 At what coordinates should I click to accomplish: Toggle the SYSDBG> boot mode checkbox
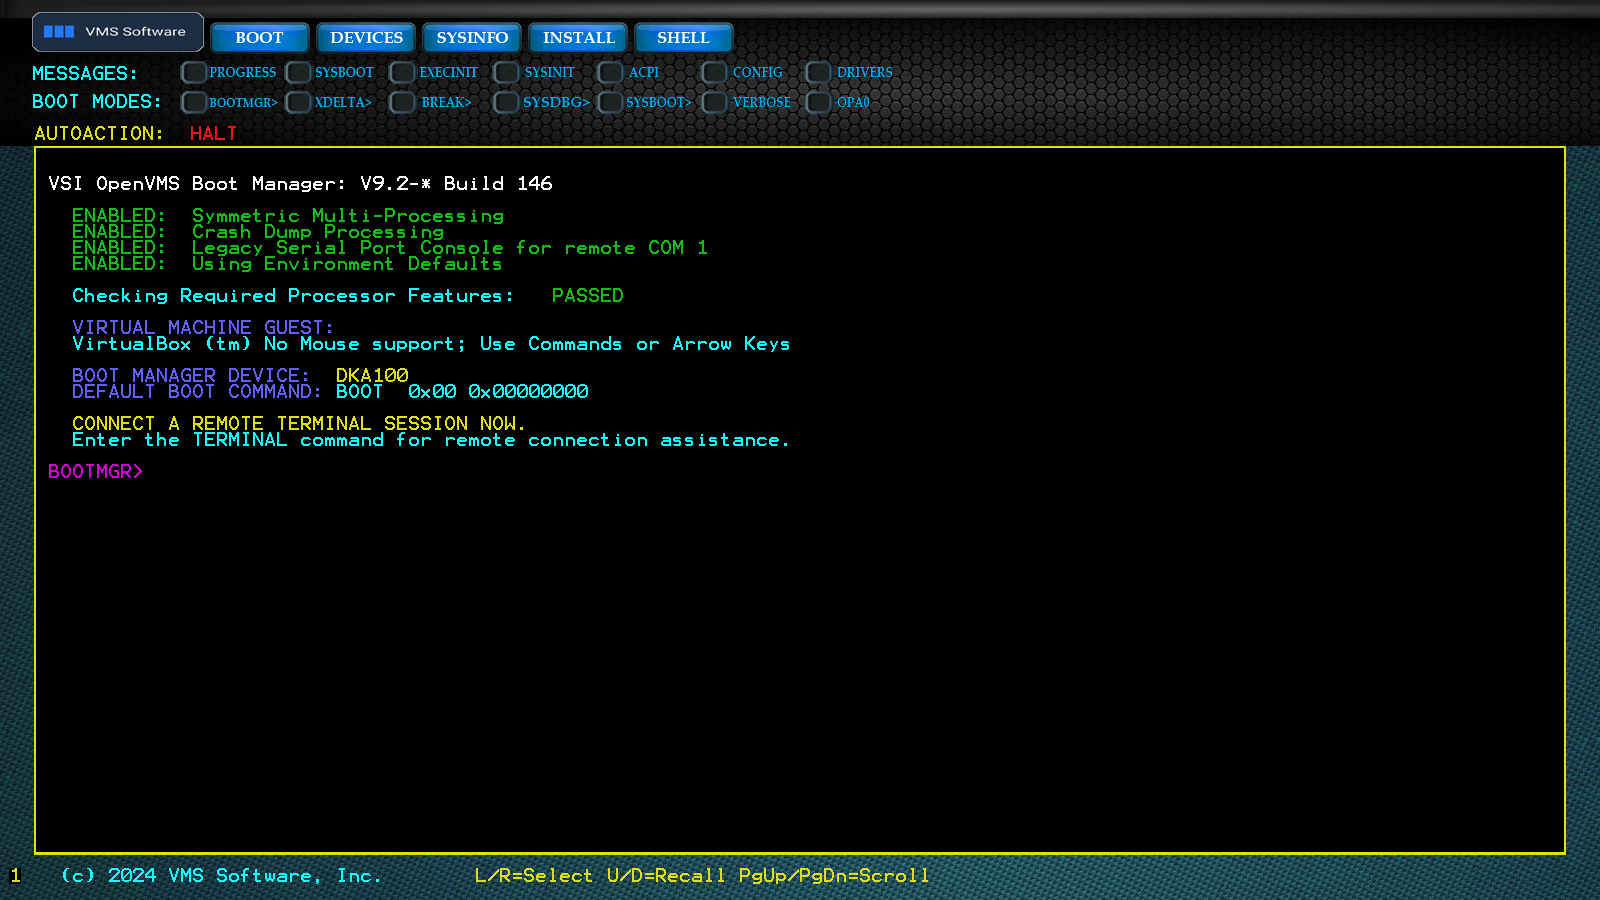(506, 102)
